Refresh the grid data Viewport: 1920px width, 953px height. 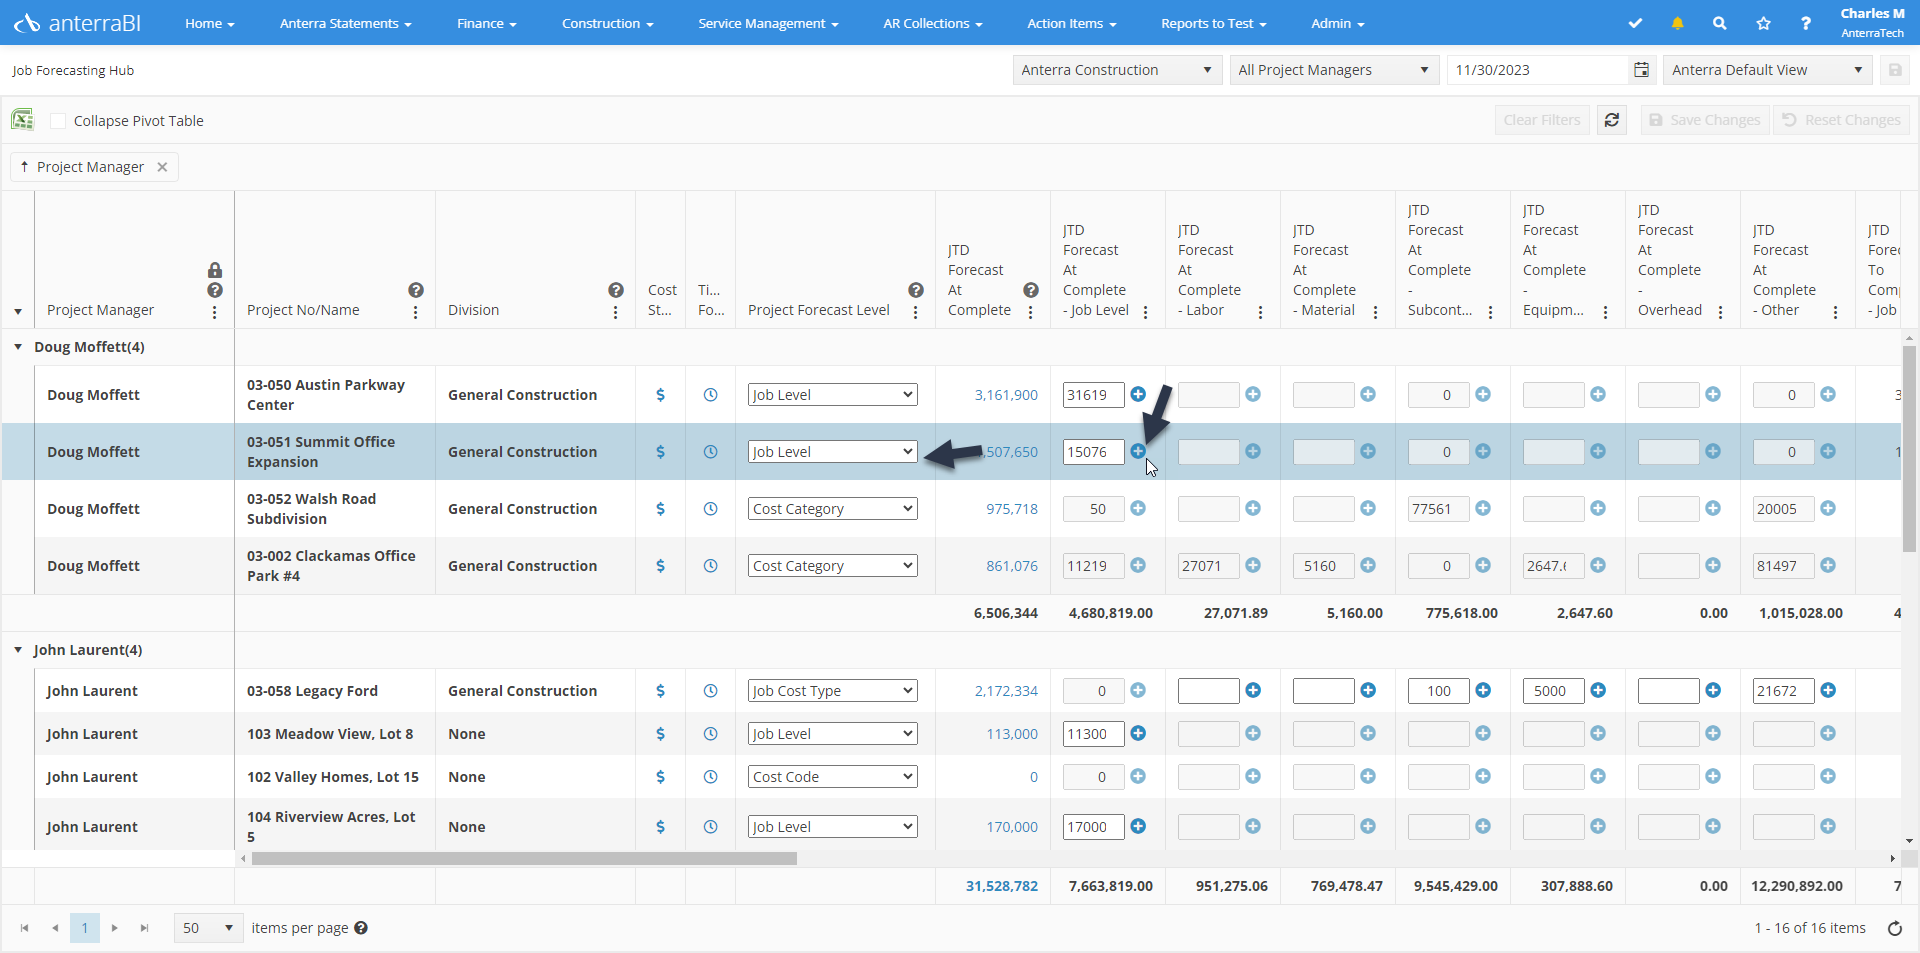click(1612, 120)
